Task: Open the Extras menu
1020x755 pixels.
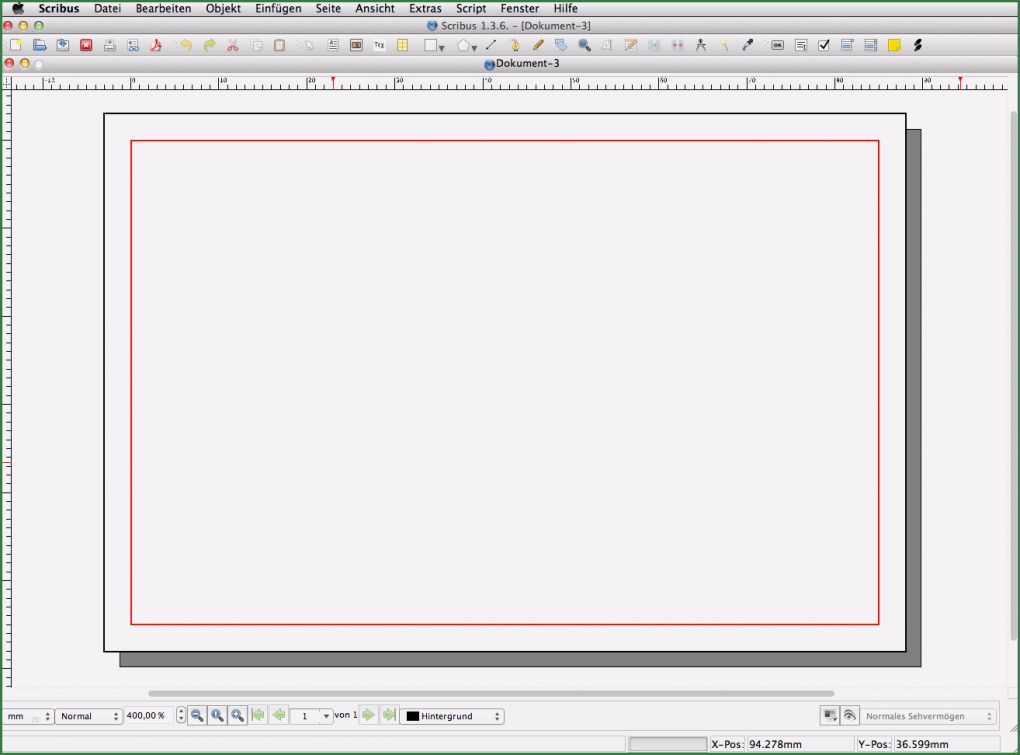Action: click(x=425, y=8)
